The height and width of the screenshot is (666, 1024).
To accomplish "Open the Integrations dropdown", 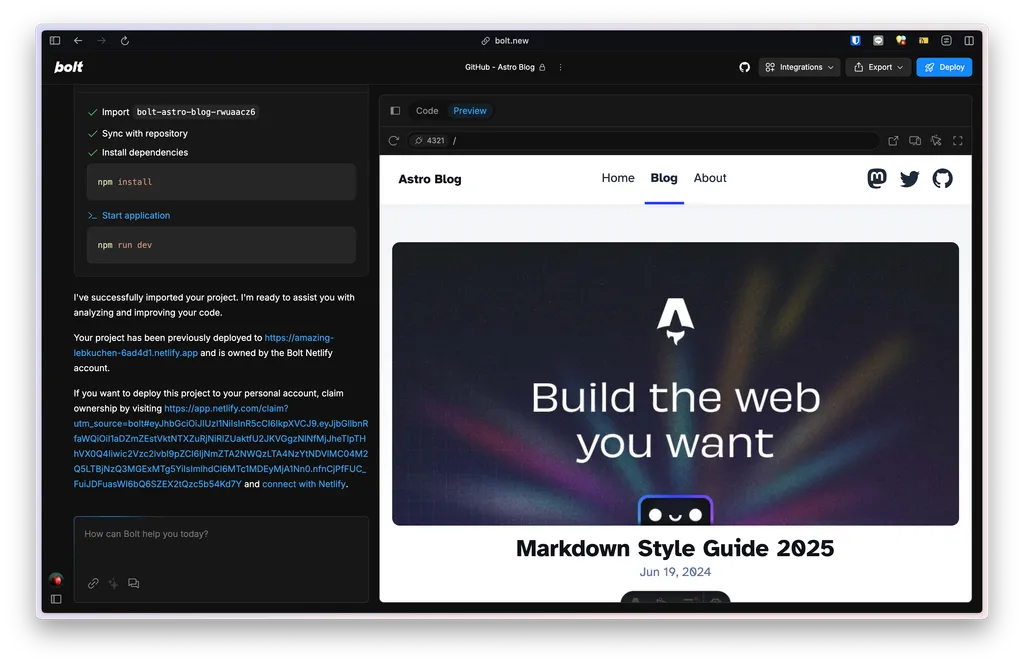I will 799,67.
